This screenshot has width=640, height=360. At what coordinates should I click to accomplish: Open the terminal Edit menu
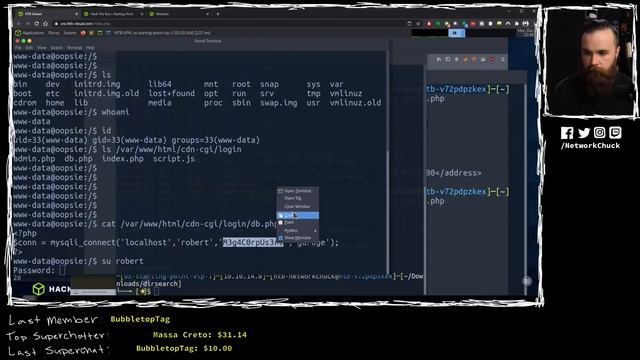[29, 47]
